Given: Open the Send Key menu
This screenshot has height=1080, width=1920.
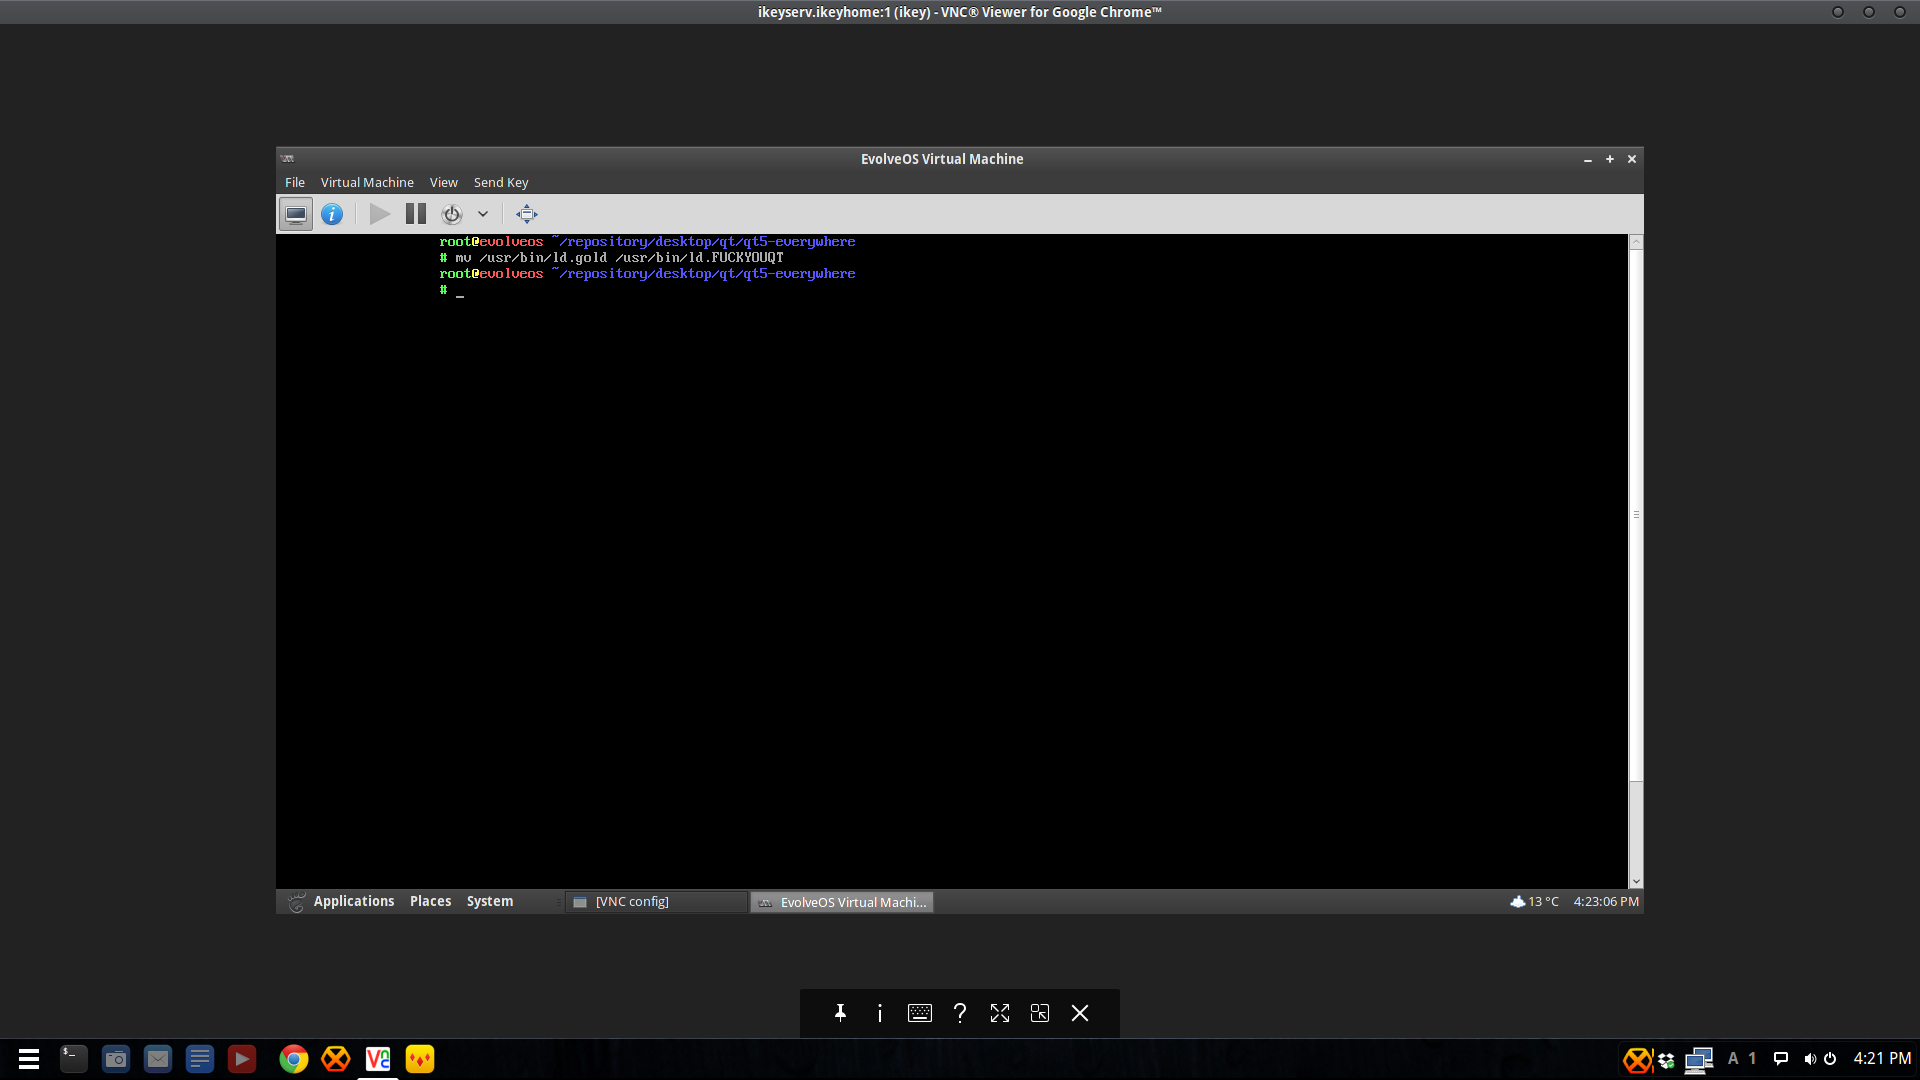Looking at the screenshot, I should pyautogui.click(x=501, y=182).
